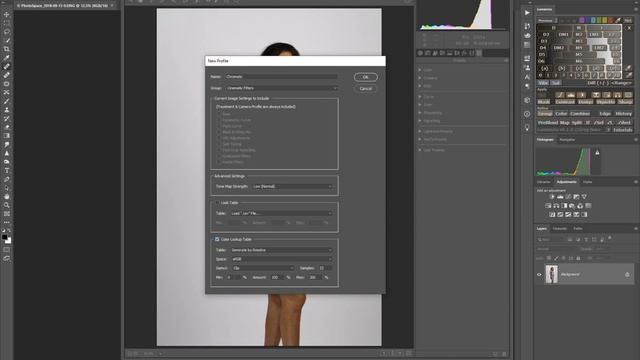Click the Background layer lock icon
Screen dimensions: 640x360
[627, 275]
